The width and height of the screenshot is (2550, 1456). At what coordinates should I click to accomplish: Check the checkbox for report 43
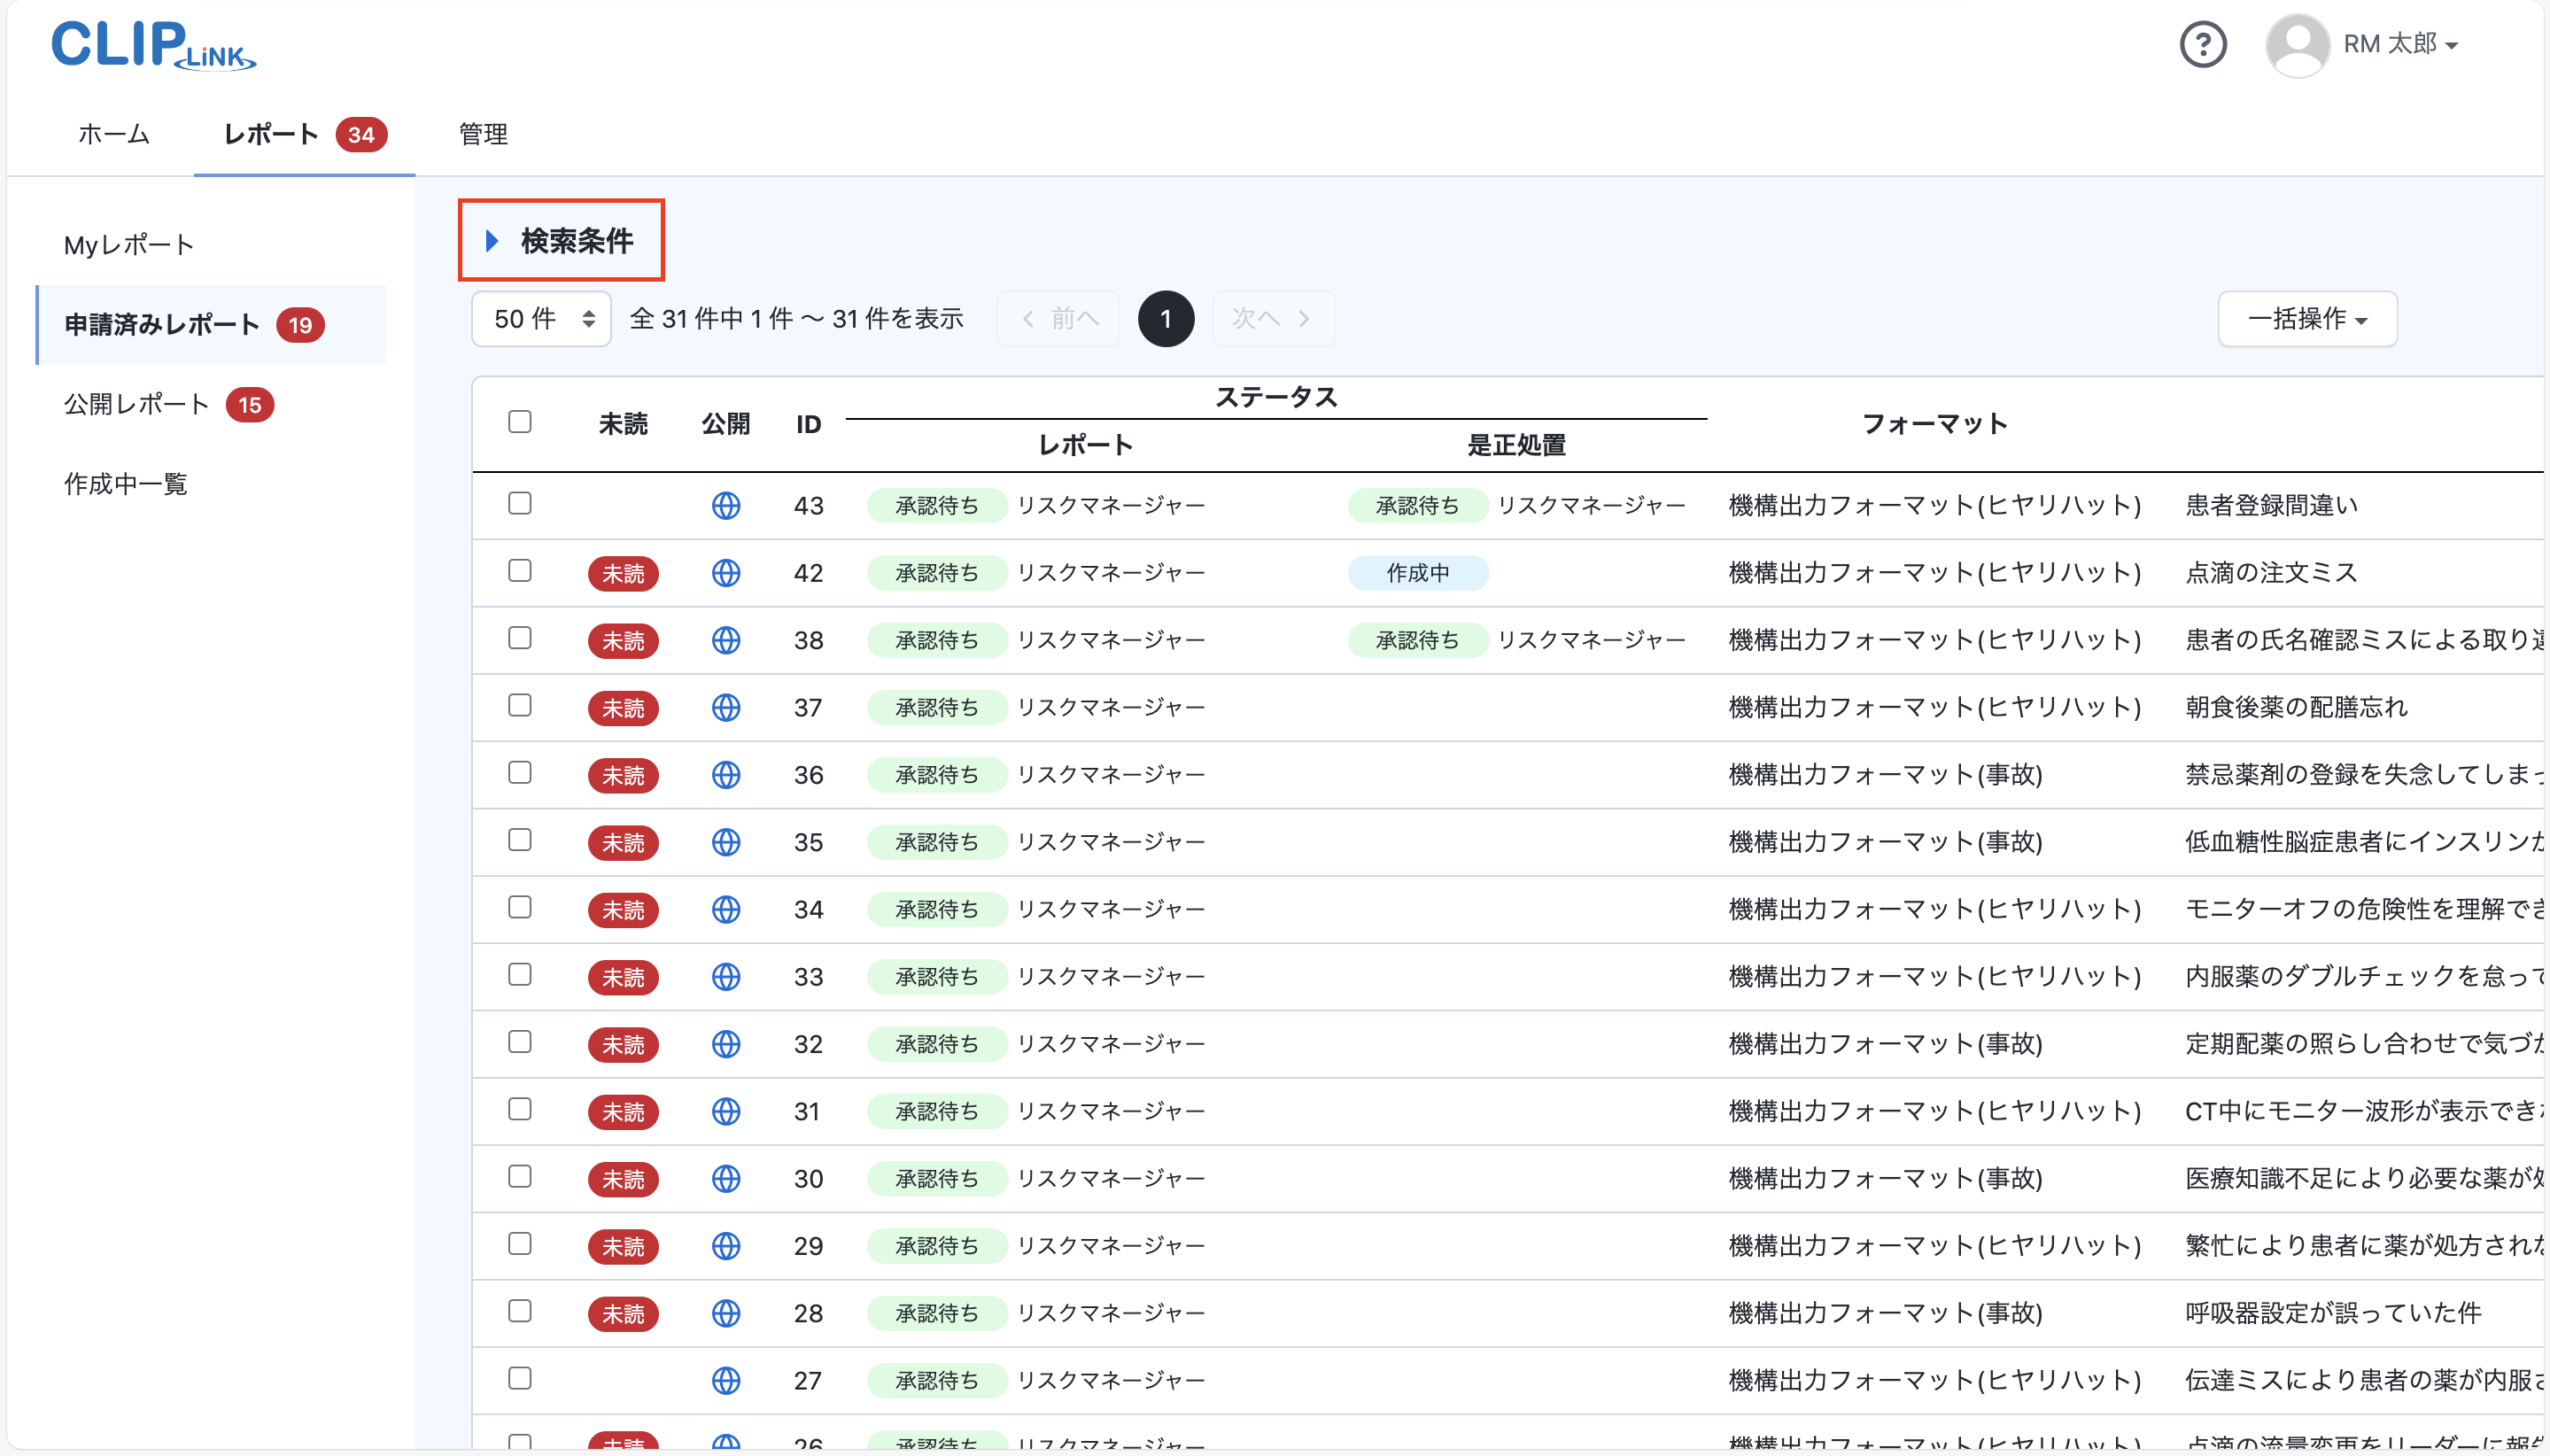point(520,504)
